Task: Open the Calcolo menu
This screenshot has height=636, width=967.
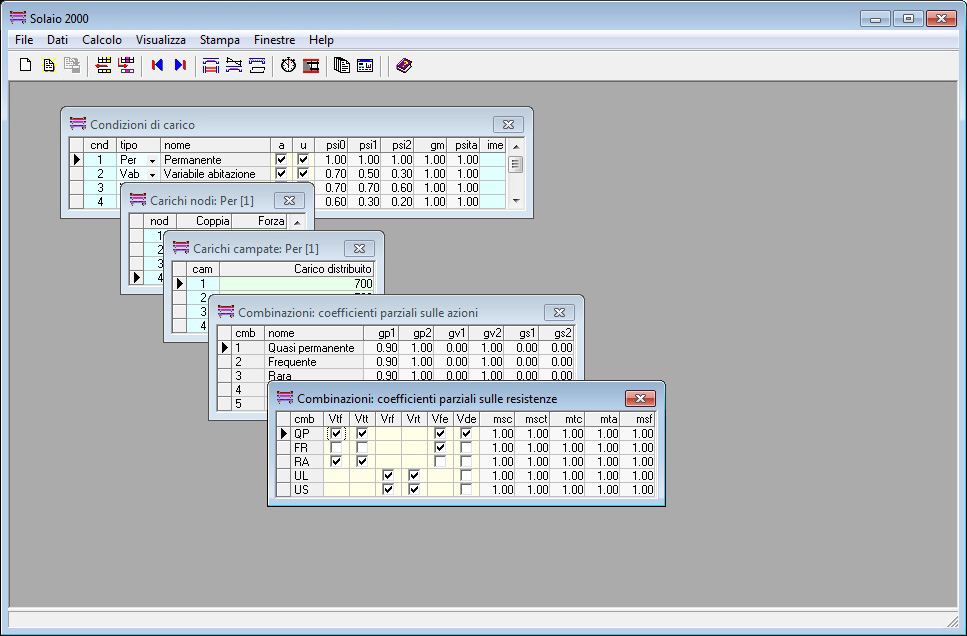Action: point(102,40)
